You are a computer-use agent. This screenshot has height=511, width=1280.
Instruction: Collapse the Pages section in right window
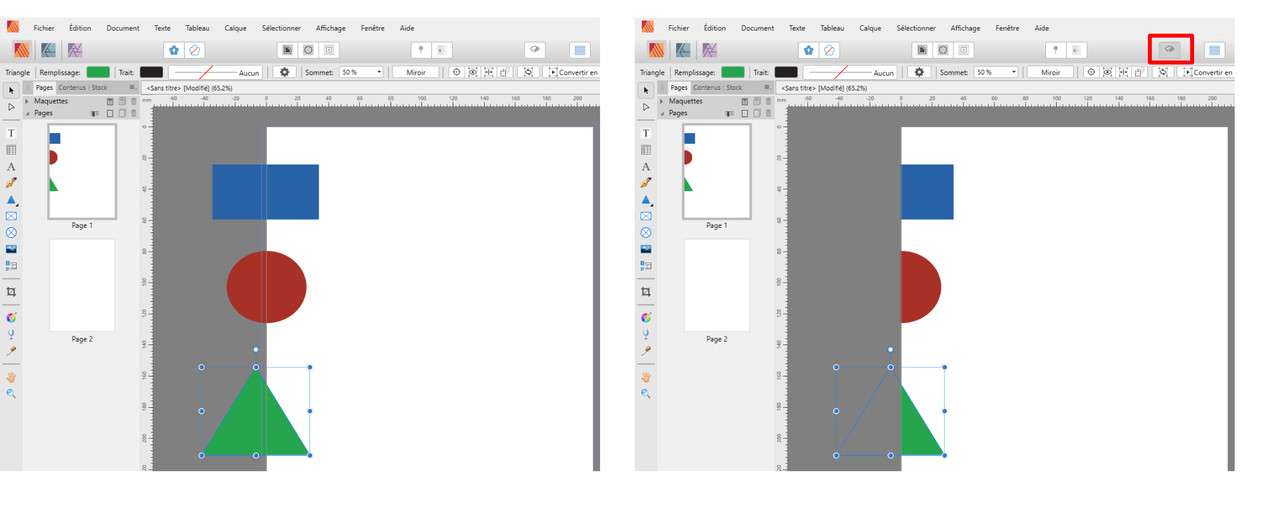[x=661, y=113]
